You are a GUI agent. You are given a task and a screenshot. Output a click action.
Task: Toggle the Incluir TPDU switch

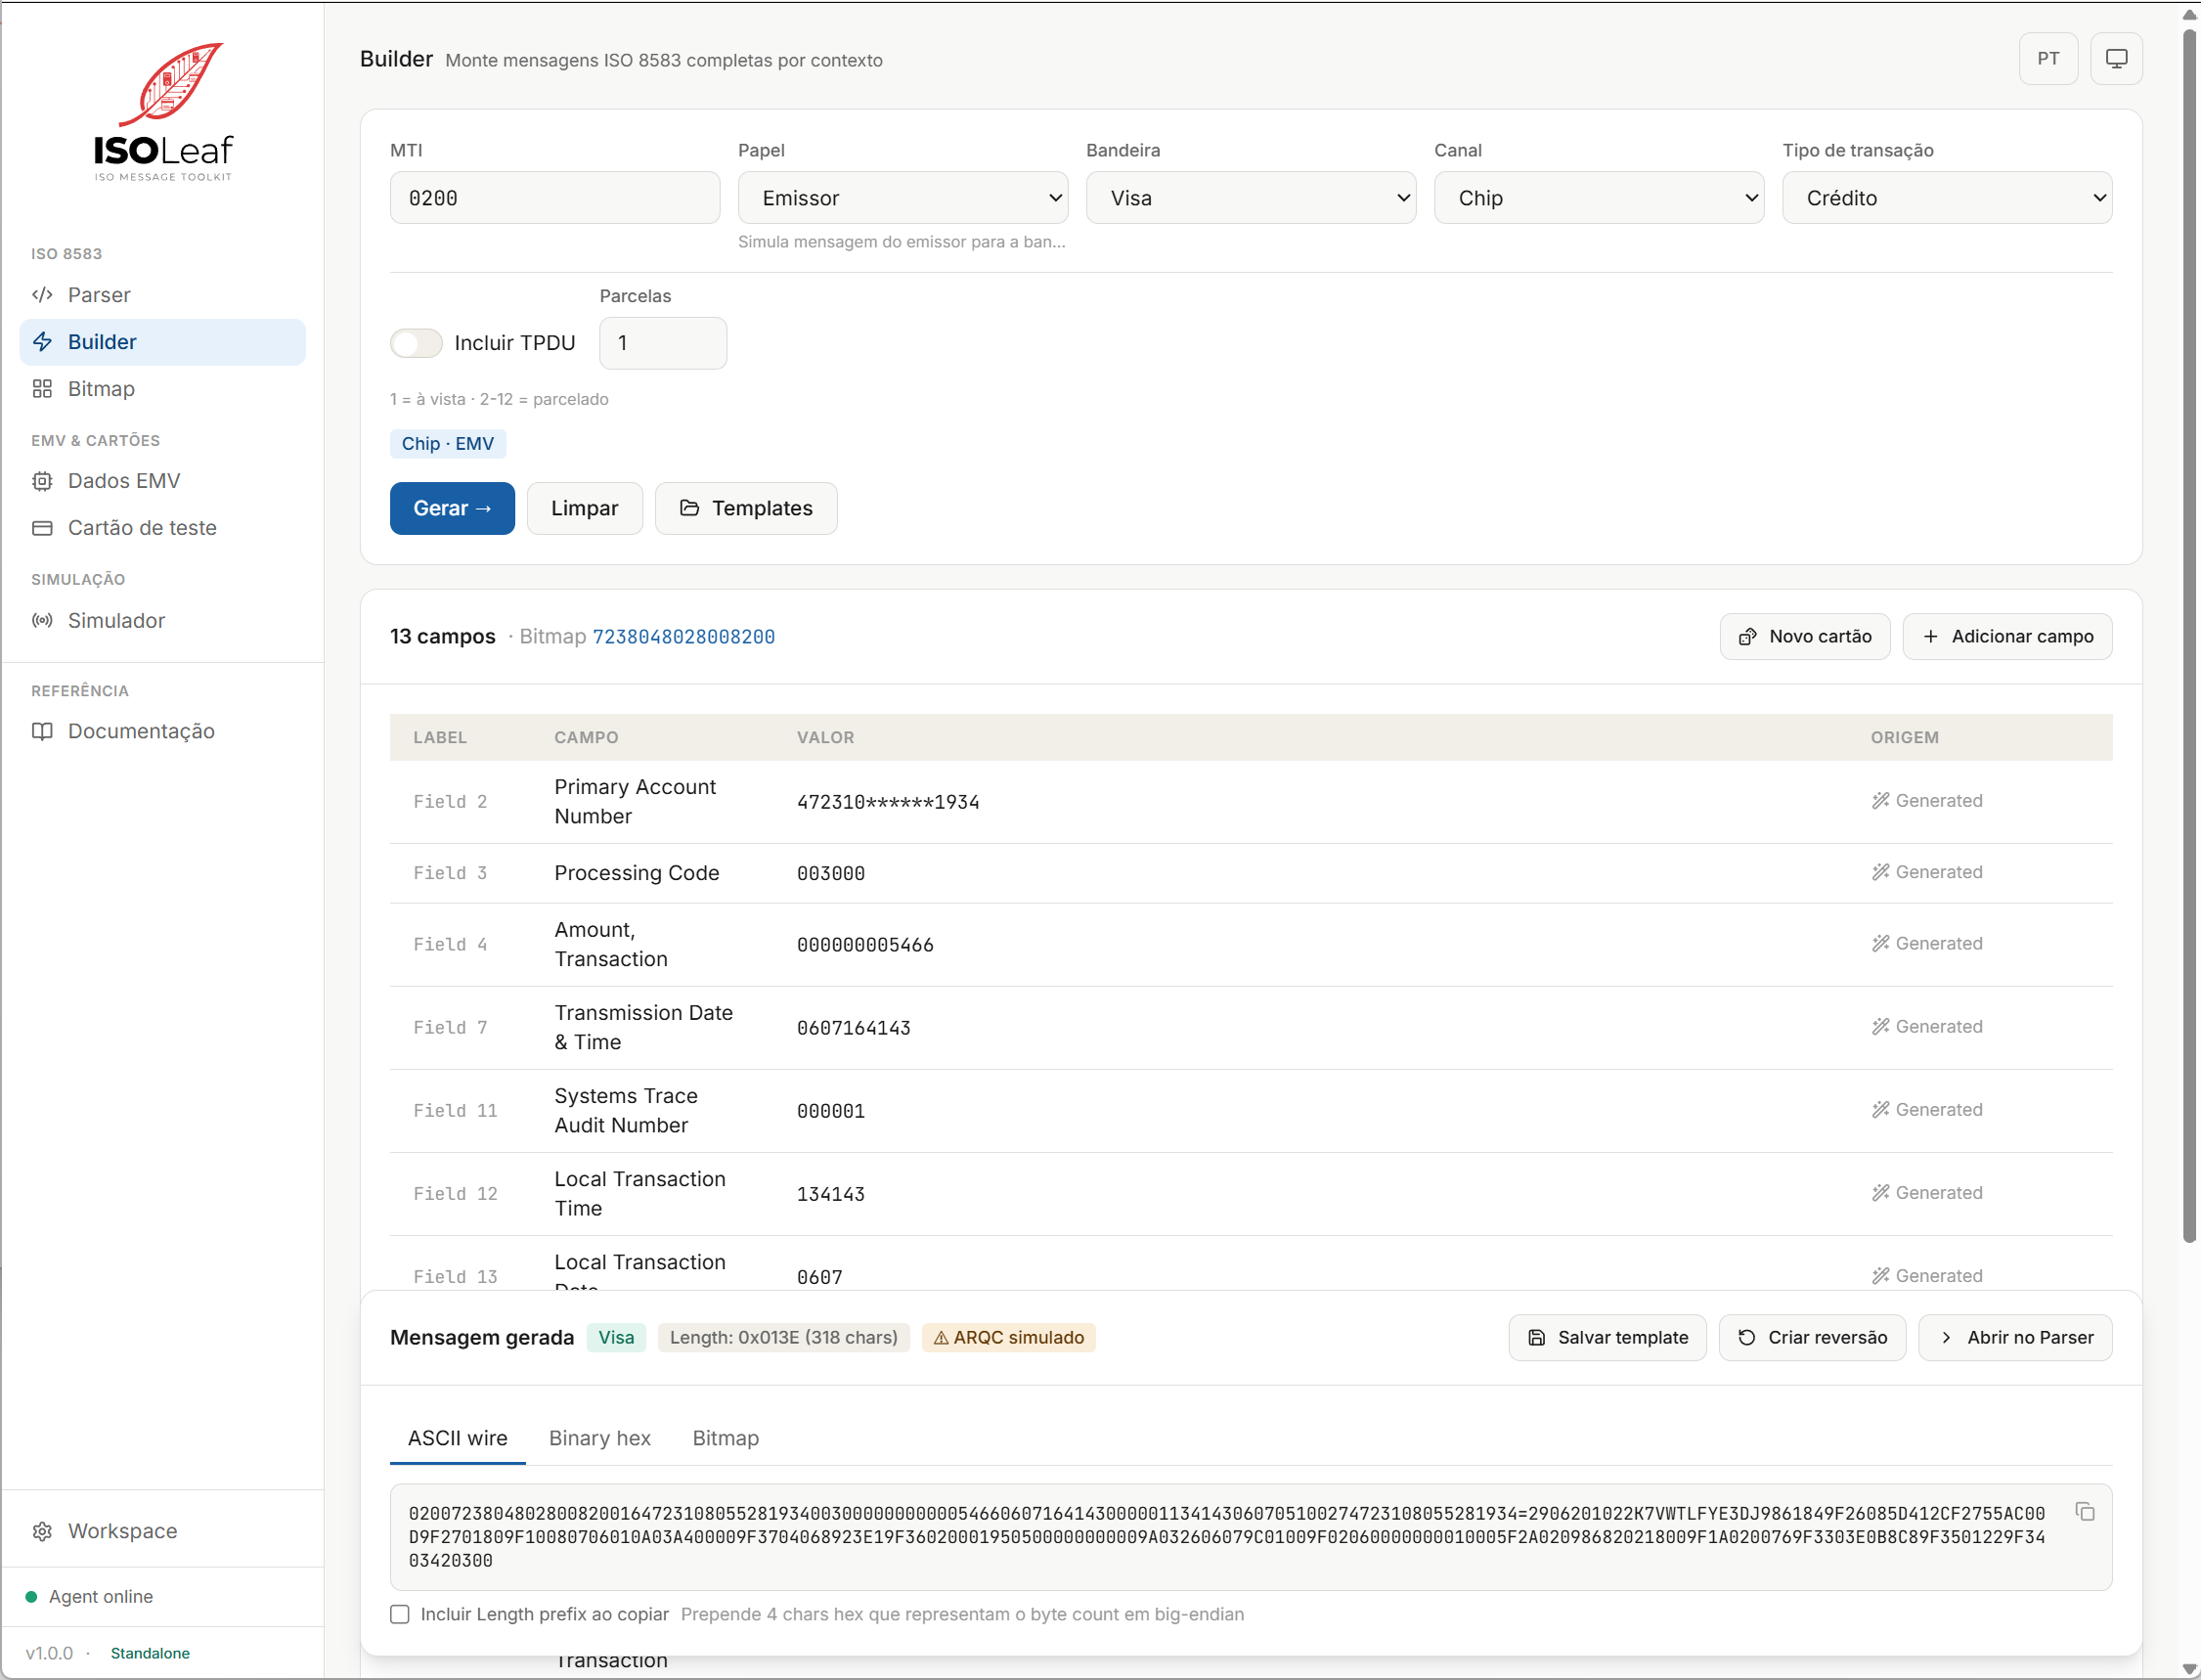pos(416,343)
